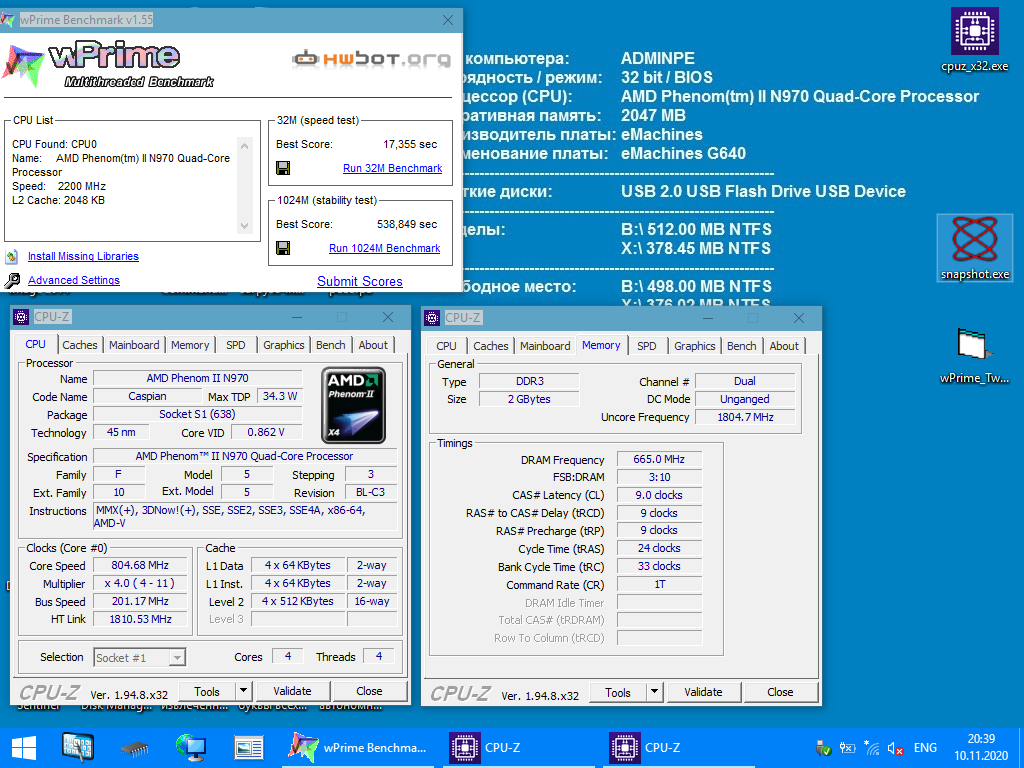1024x768 pixels.
Task: Click Tools button in right CPU-Z
Action: coord(617,692)
